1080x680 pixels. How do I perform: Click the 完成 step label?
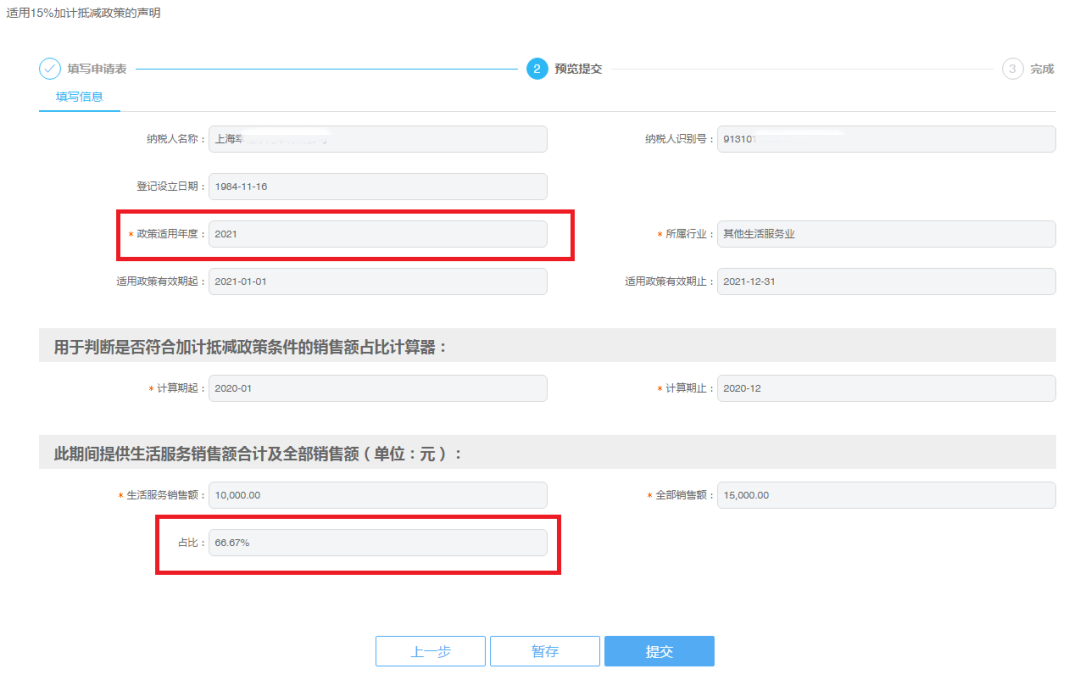click(x=1042, y=69)
